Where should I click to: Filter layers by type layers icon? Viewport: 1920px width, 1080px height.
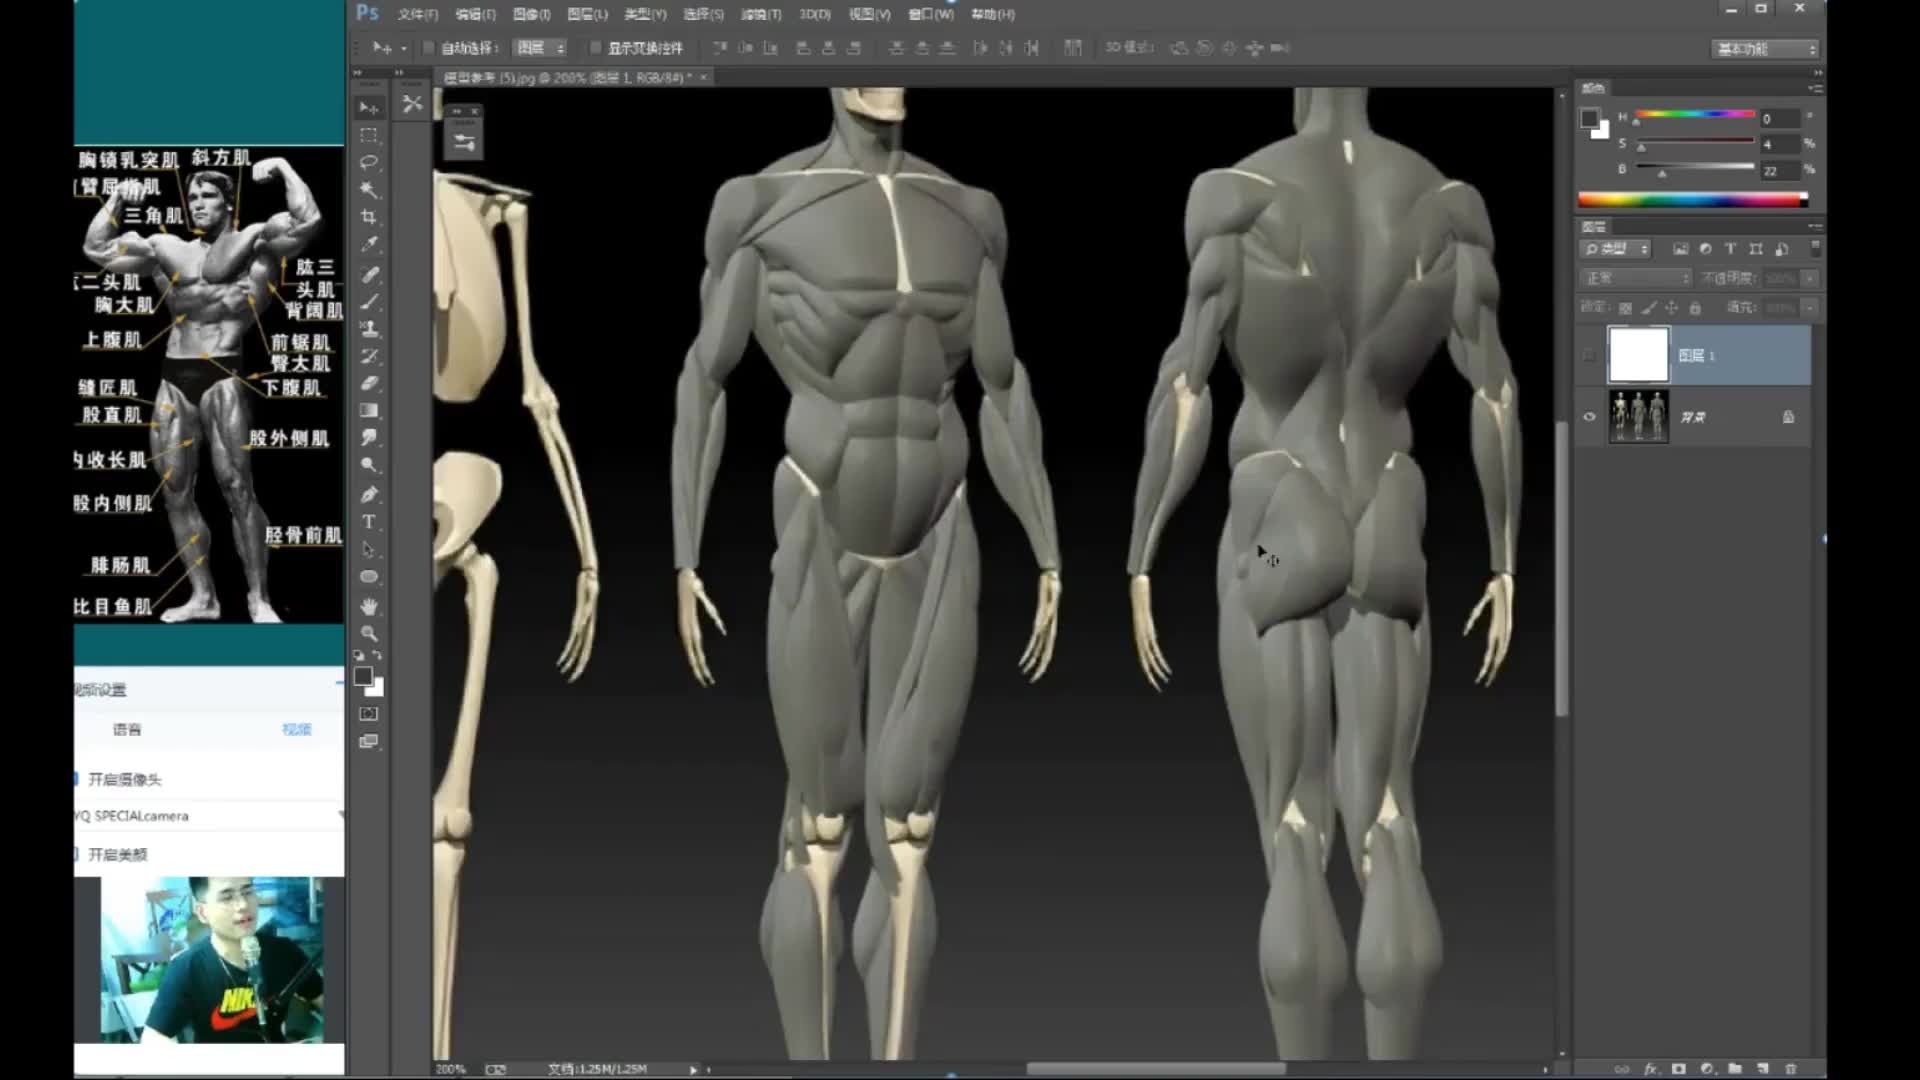point(1730,249)
